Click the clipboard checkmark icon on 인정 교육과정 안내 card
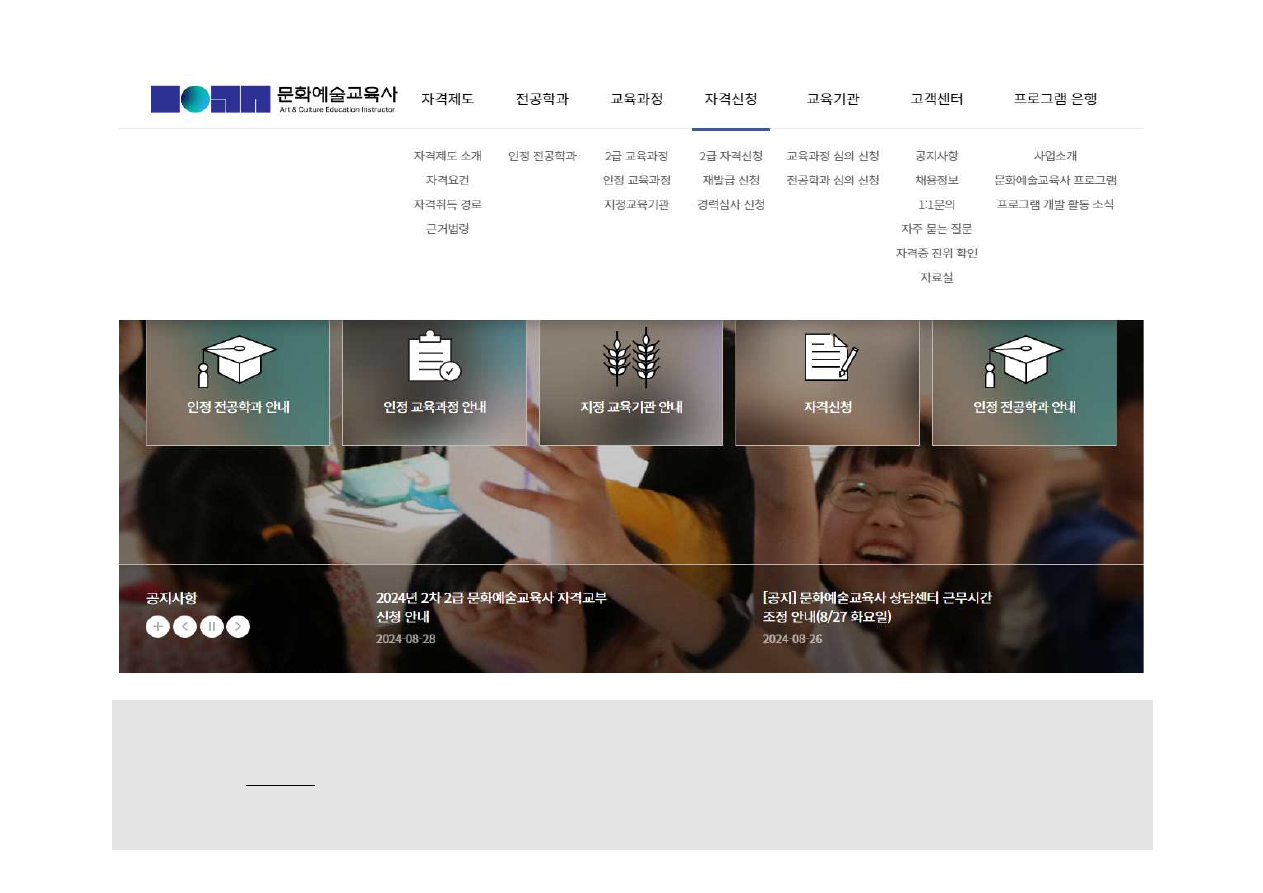 point(434,358)
